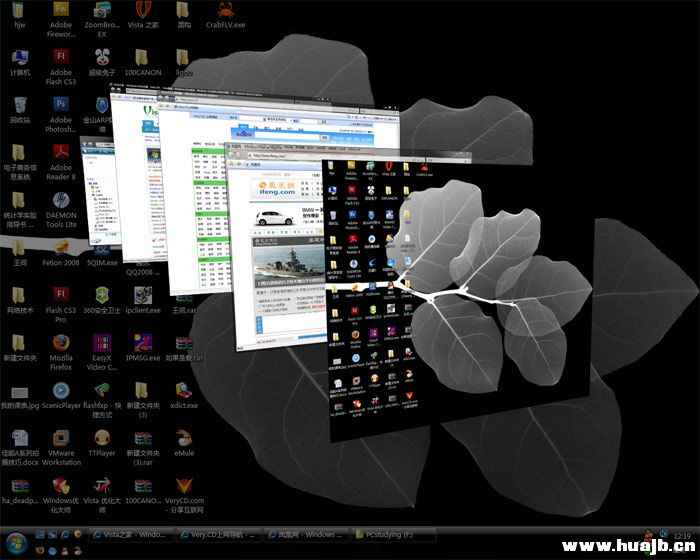Open the eMule desktop icon

click(184, 440)
